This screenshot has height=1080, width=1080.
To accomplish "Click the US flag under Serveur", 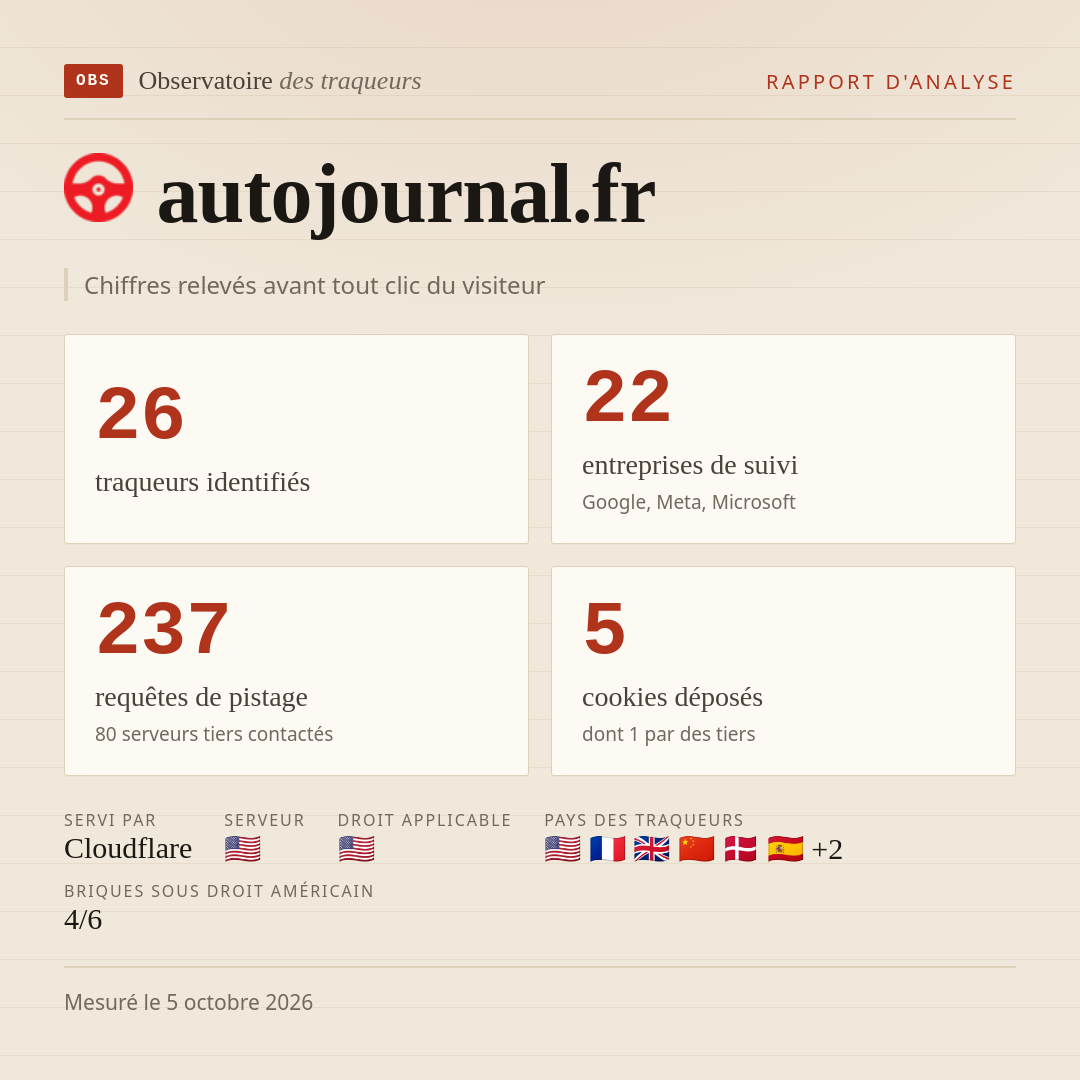I will pyautogui.click(x=242, y=849).
